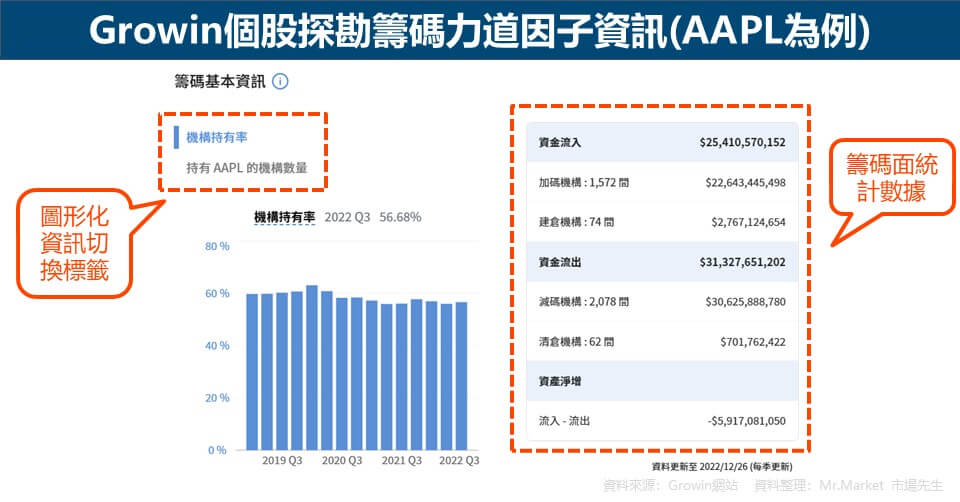Click the underlined 機構持有率 chart label

click(x=285, y=217)
